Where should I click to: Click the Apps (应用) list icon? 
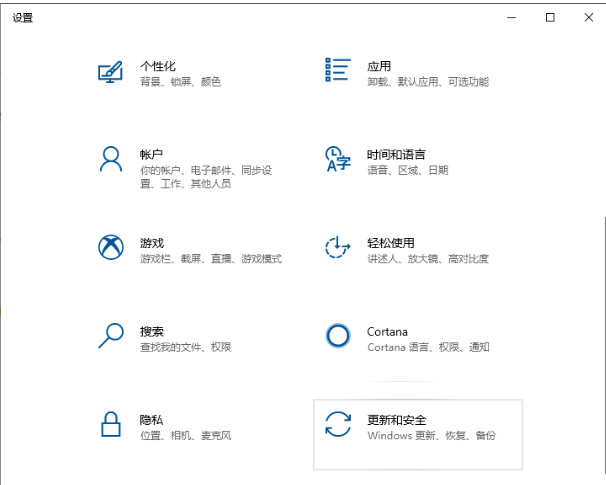tap(338, 70)
